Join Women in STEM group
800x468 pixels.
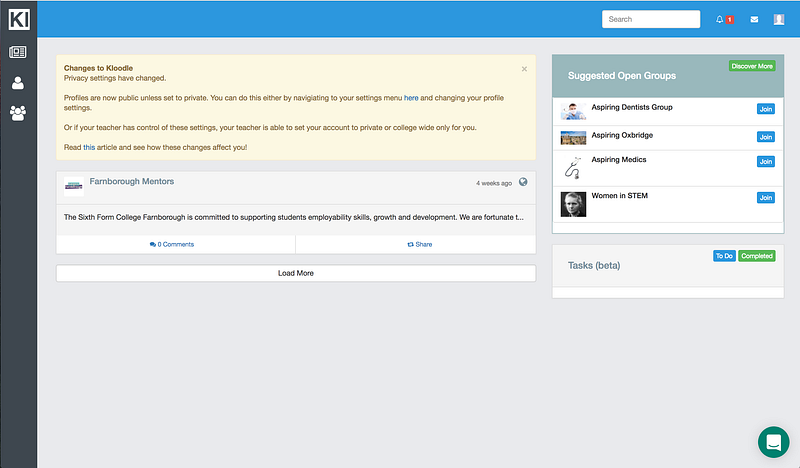(x=765, y=198)
